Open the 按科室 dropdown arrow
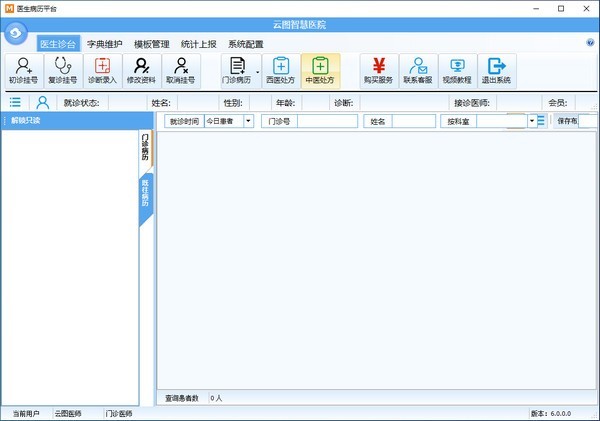This screenshot has height=421, width=600. point(532,121)
